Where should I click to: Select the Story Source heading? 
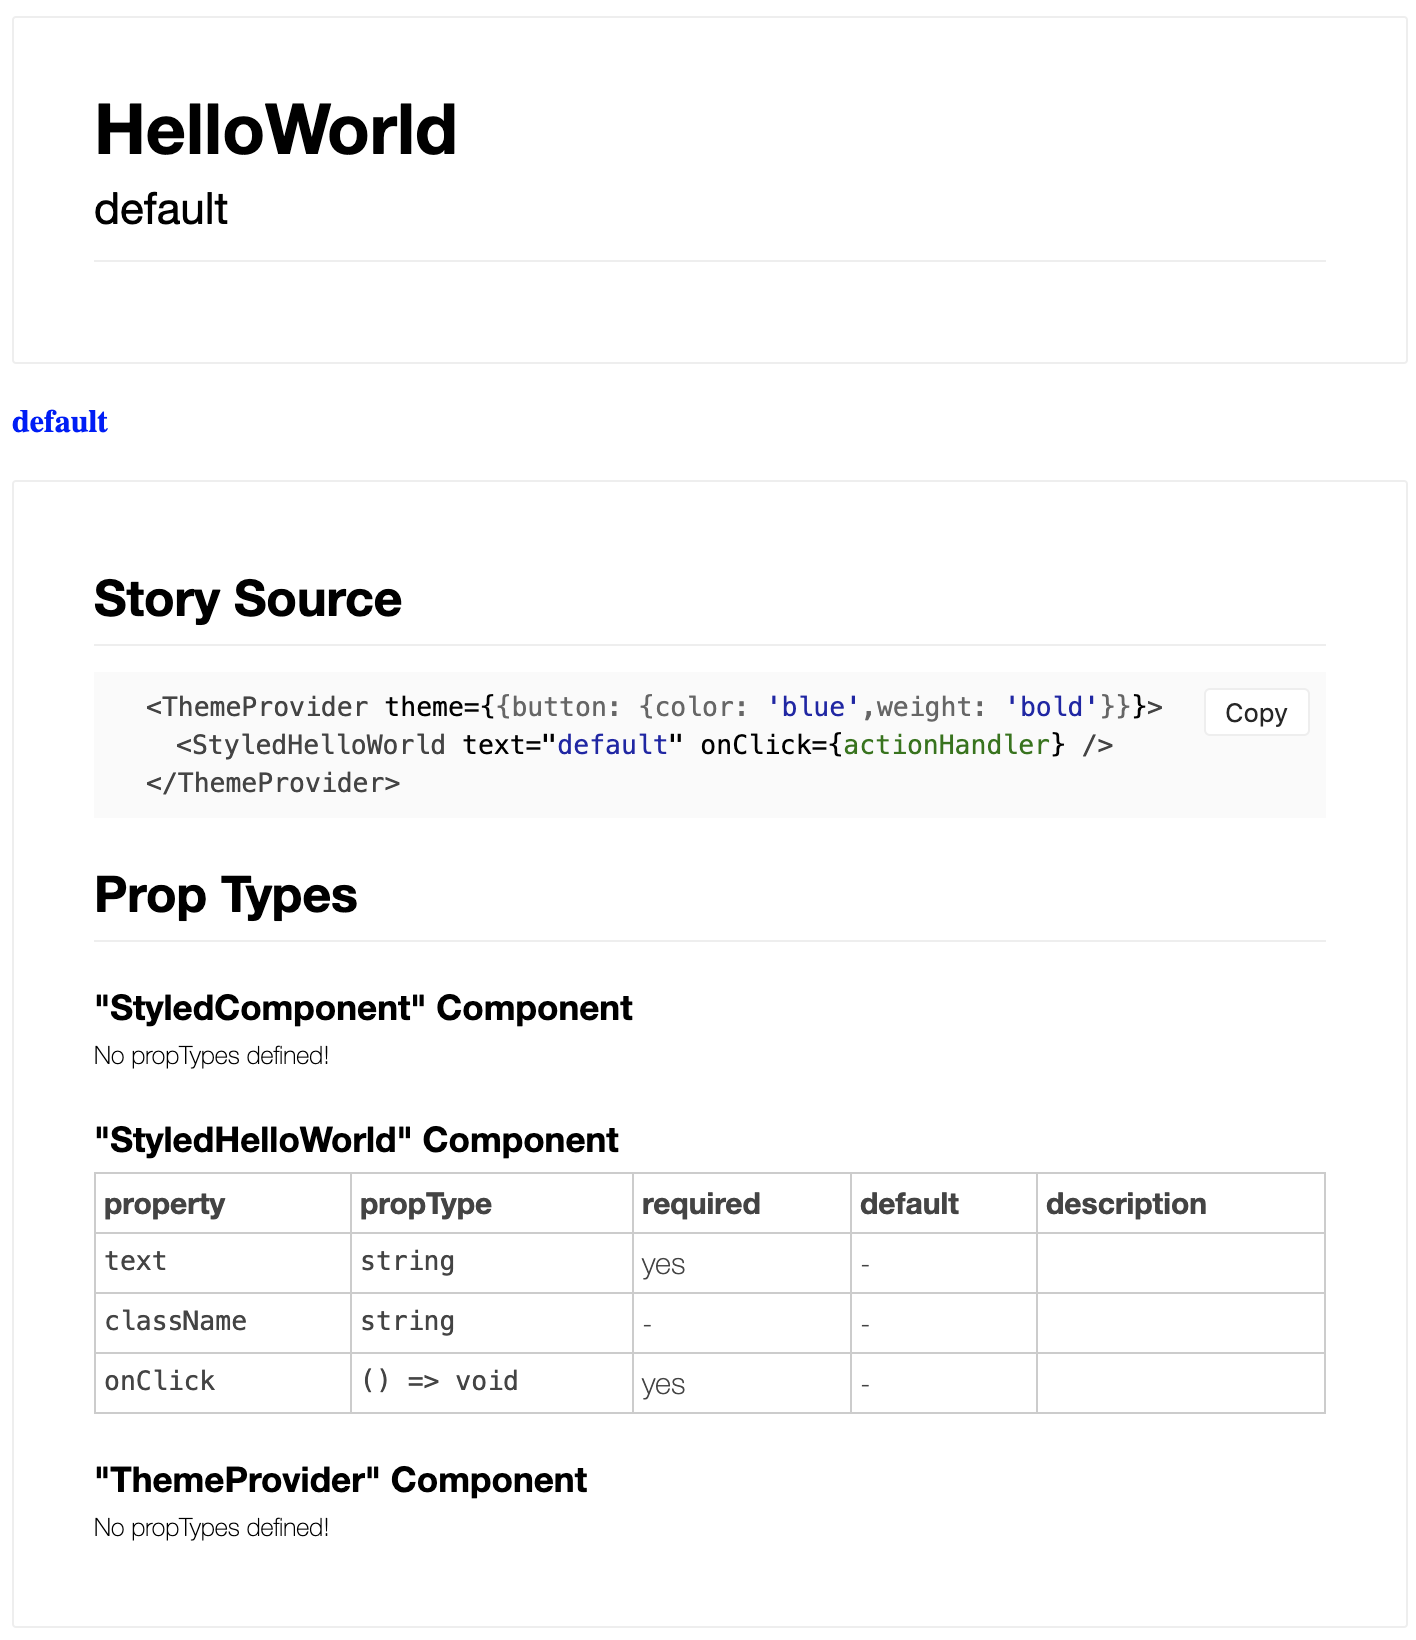(x=247, y=598)
